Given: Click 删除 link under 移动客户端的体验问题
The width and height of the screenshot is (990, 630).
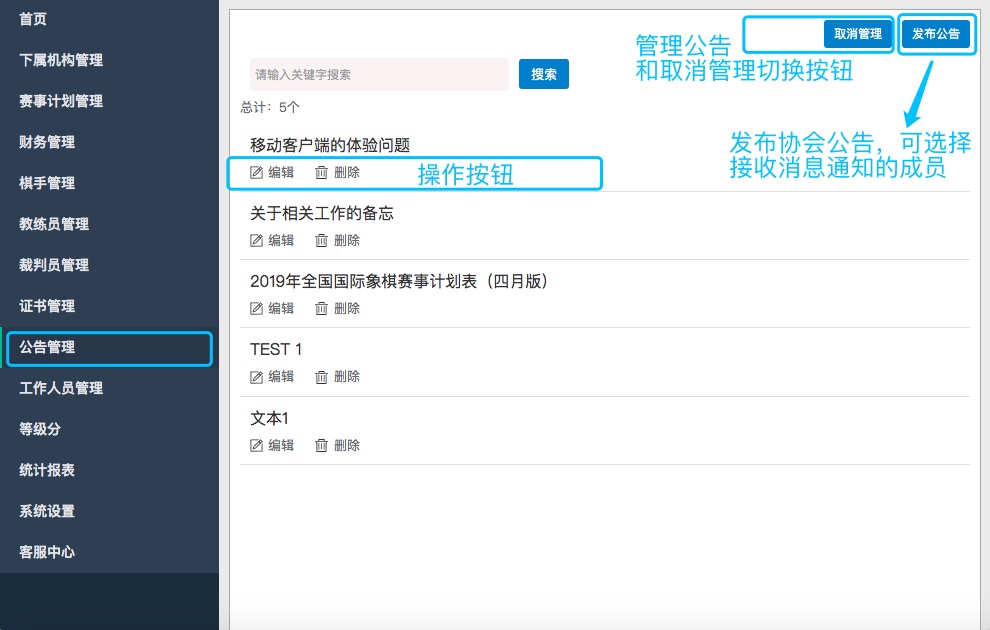Looking at the screenshot, I should [347, 172].
